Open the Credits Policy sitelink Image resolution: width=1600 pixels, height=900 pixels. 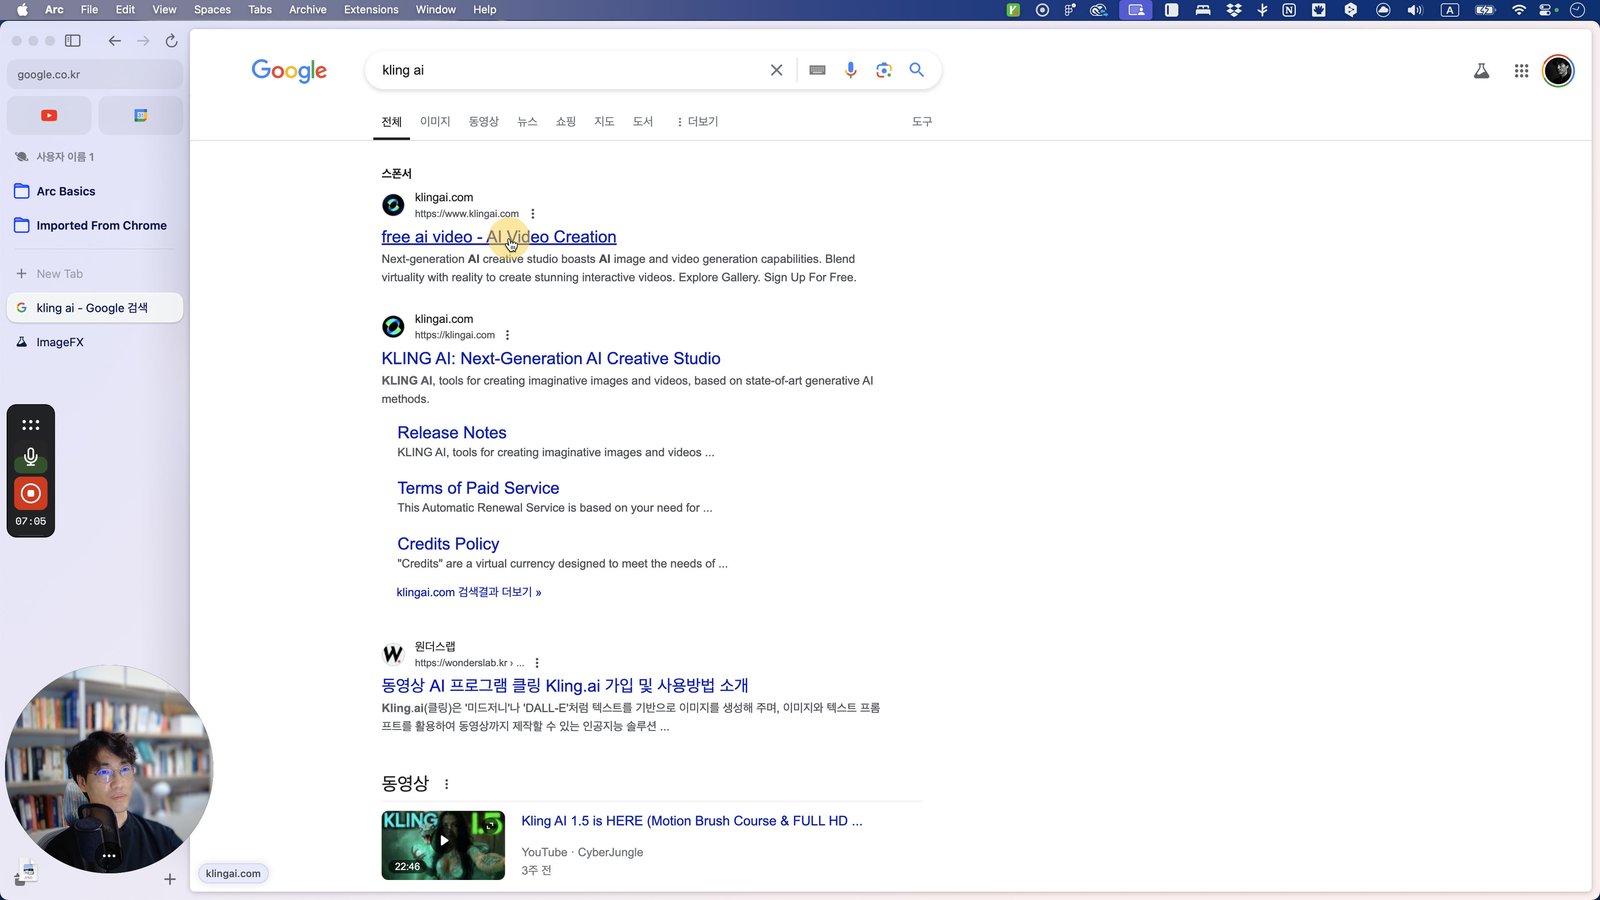pyautogui.click(x=448, y=544)
